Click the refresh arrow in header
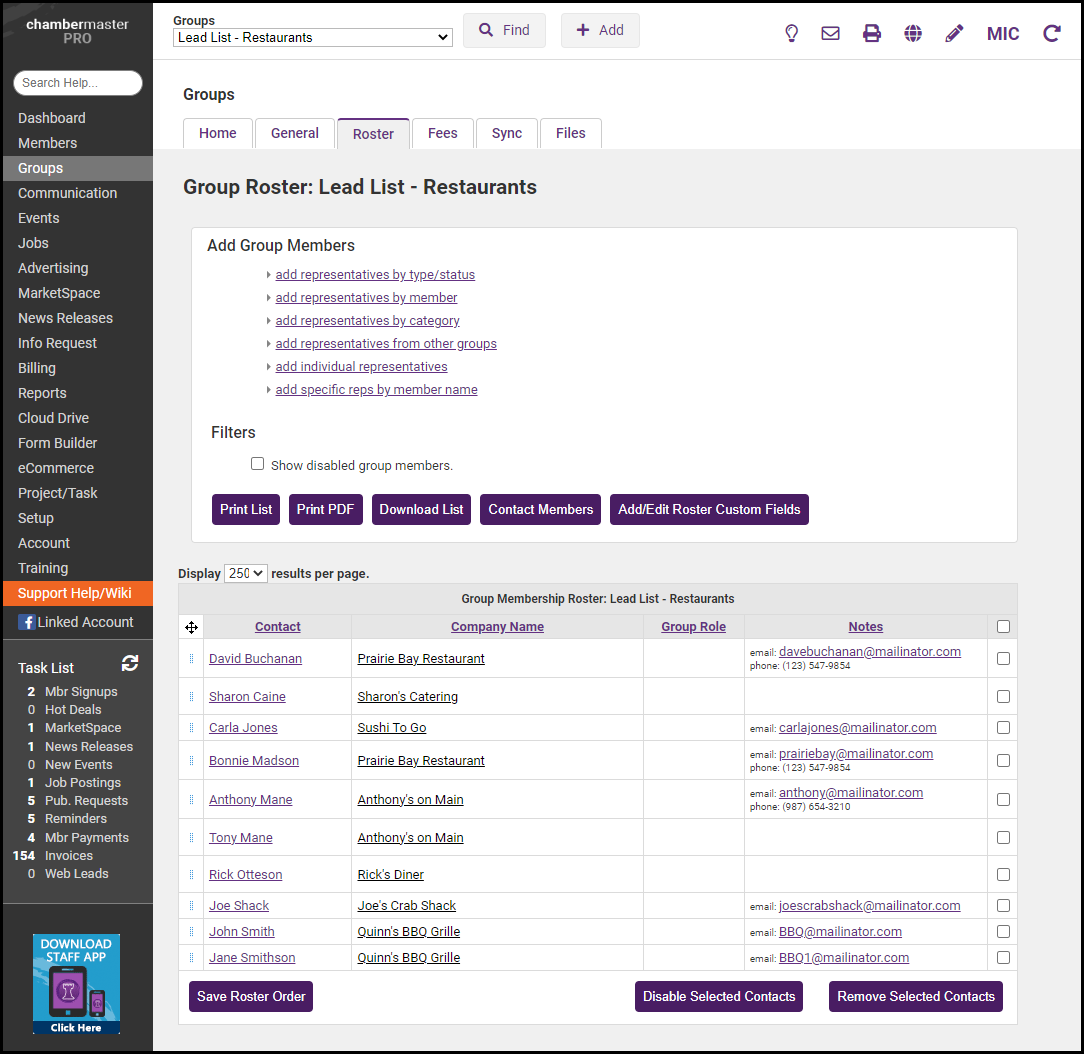Viewport: 1084px width, 1054px height. (x=1052, y=33)
